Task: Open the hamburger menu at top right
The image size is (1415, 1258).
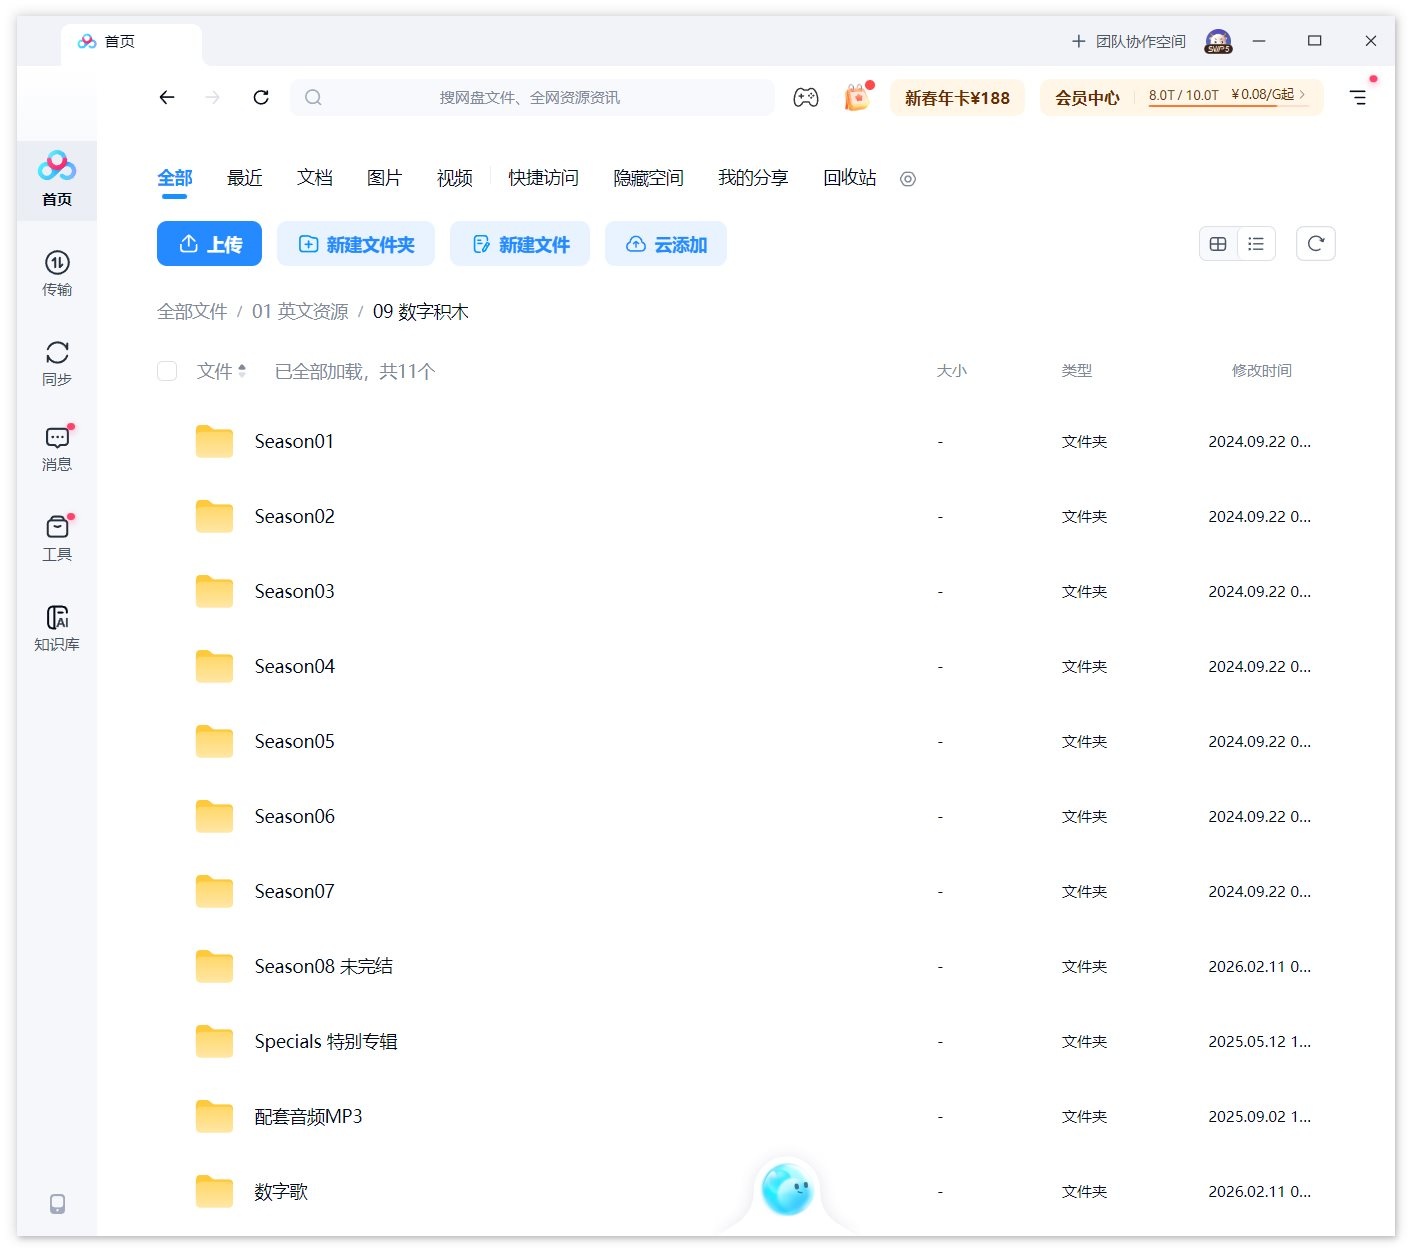Action: pyautogui.click(x=1357, y=97)
